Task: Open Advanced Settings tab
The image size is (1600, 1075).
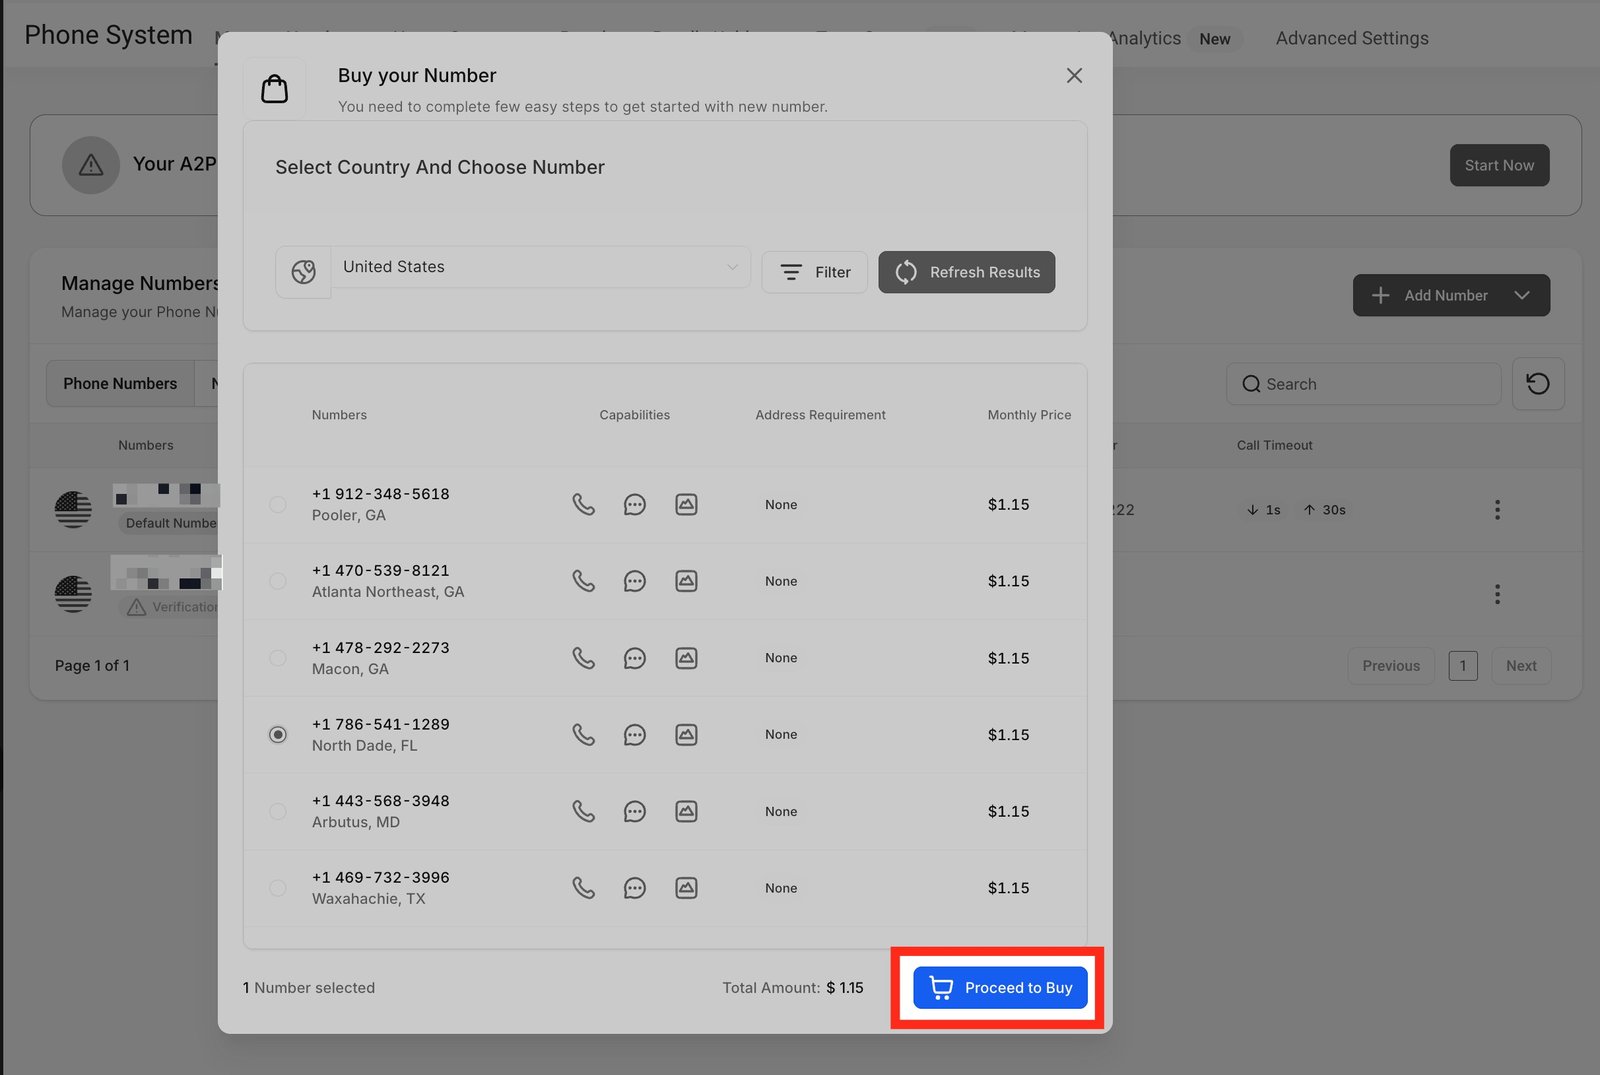Action: [1351, 38]
